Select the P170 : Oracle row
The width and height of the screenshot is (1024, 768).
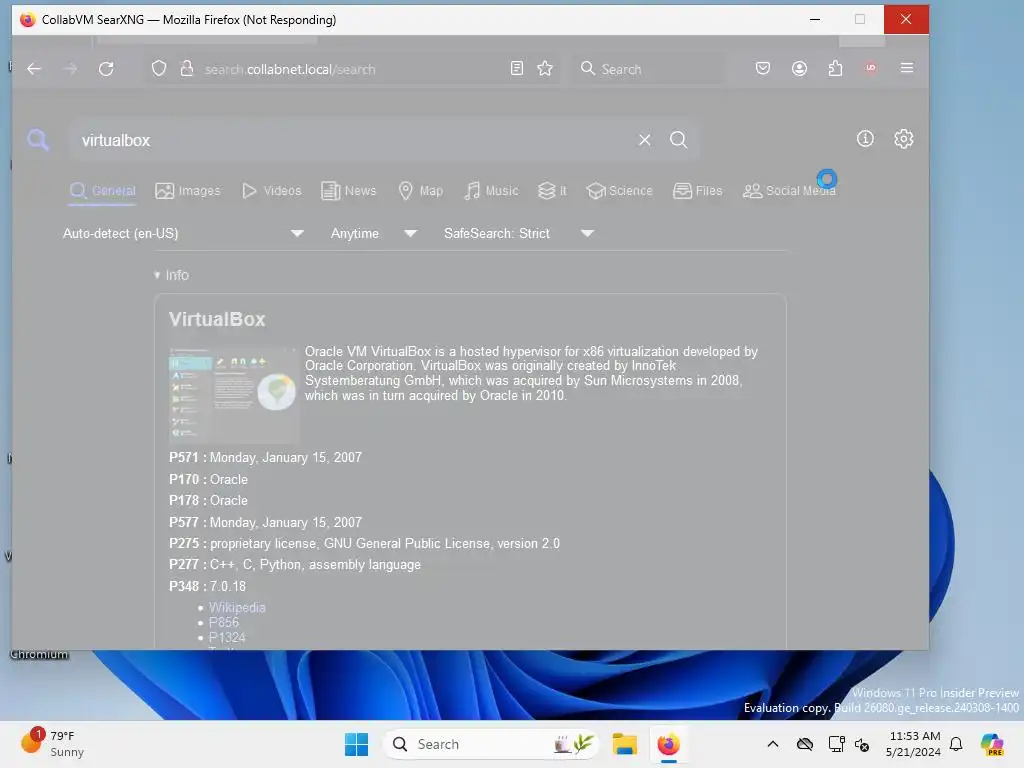tap(208, 479)
